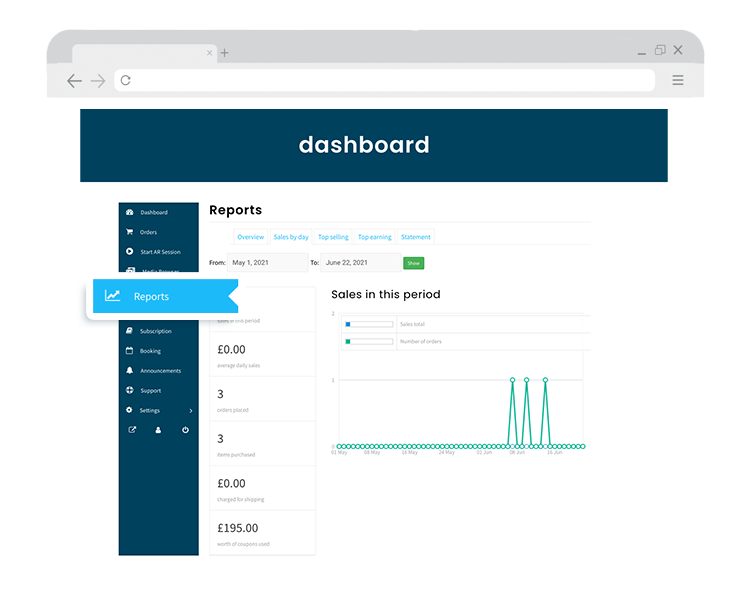The image size is (748, 592).
Task: Toggle the Number of orders legend entry
Action: pos(421,342)
